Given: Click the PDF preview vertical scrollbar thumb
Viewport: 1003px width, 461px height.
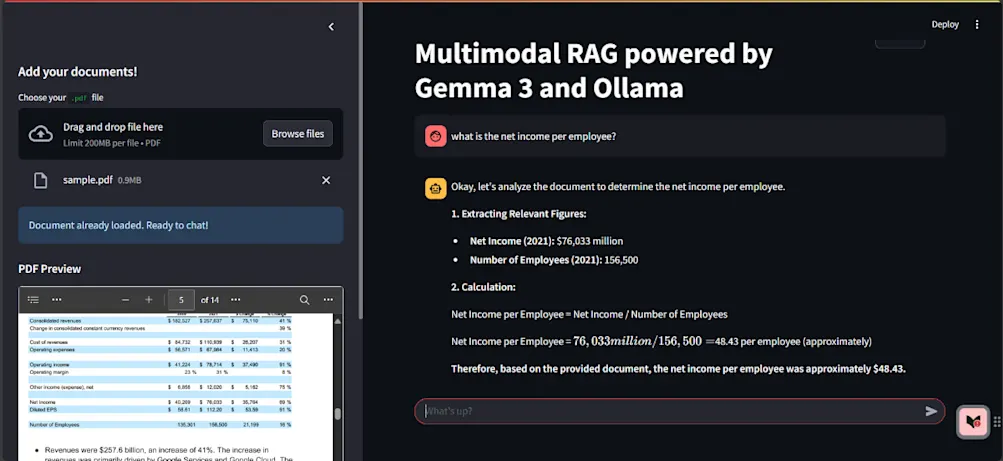Looking at the screenshot, I should 338,414.
